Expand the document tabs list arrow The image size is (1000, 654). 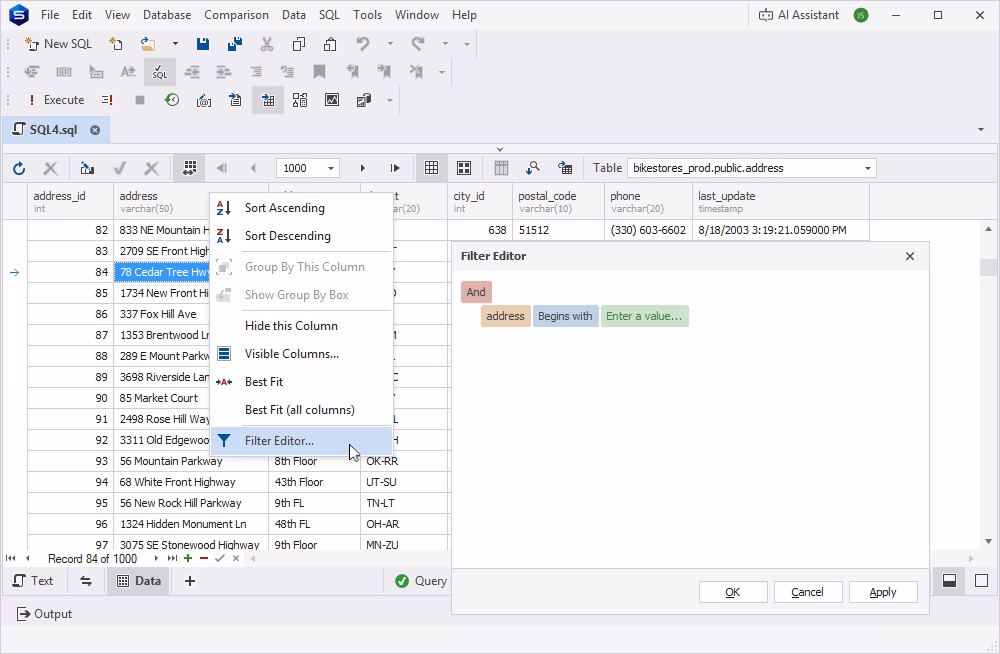pyautogui.click(x=980, y=130)
